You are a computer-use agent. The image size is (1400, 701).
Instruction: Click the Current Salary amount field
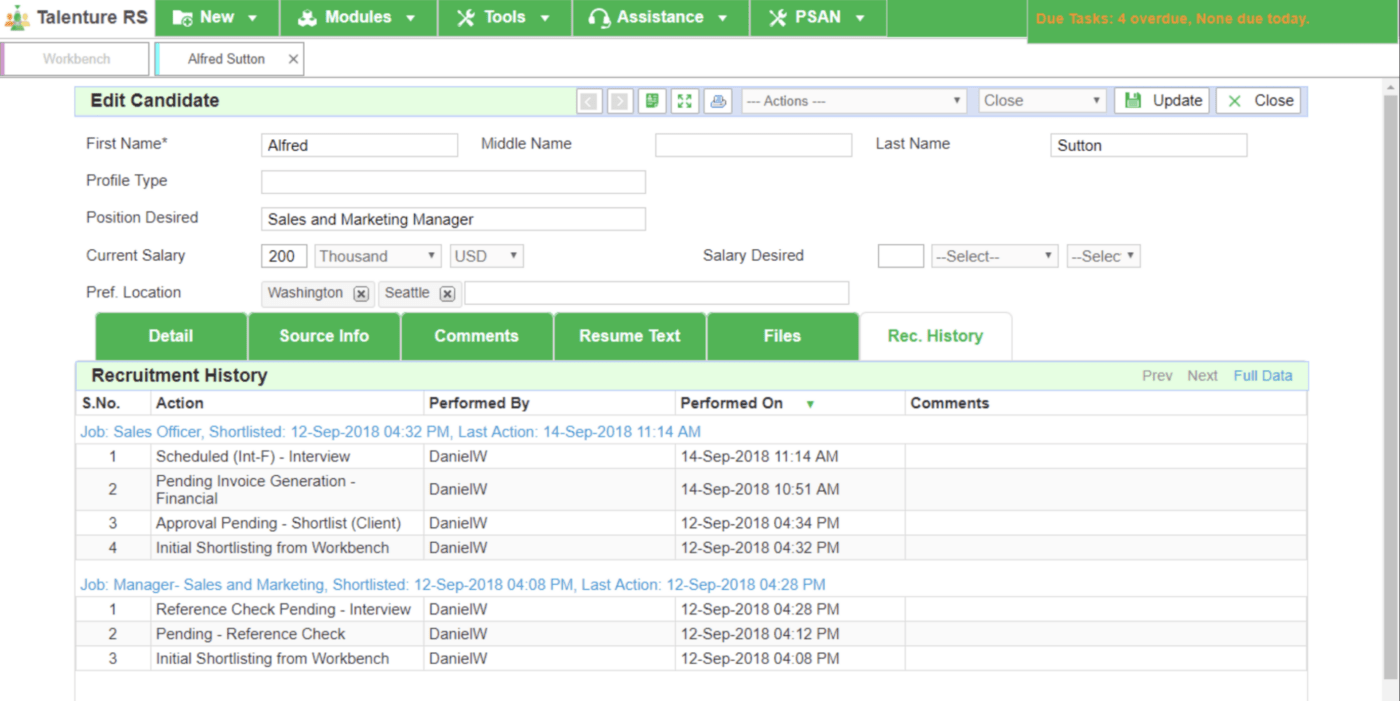click(284, 256)
